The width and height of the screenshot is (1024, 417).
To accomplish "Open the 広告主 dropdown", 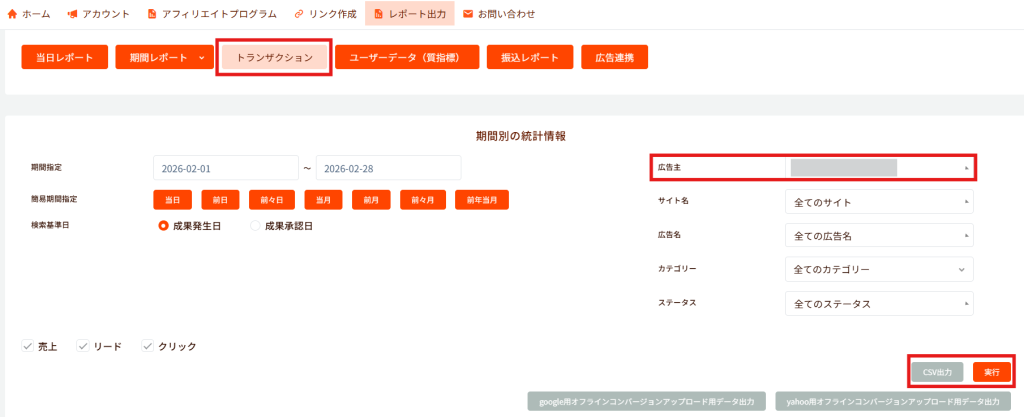I will (878, 168).
